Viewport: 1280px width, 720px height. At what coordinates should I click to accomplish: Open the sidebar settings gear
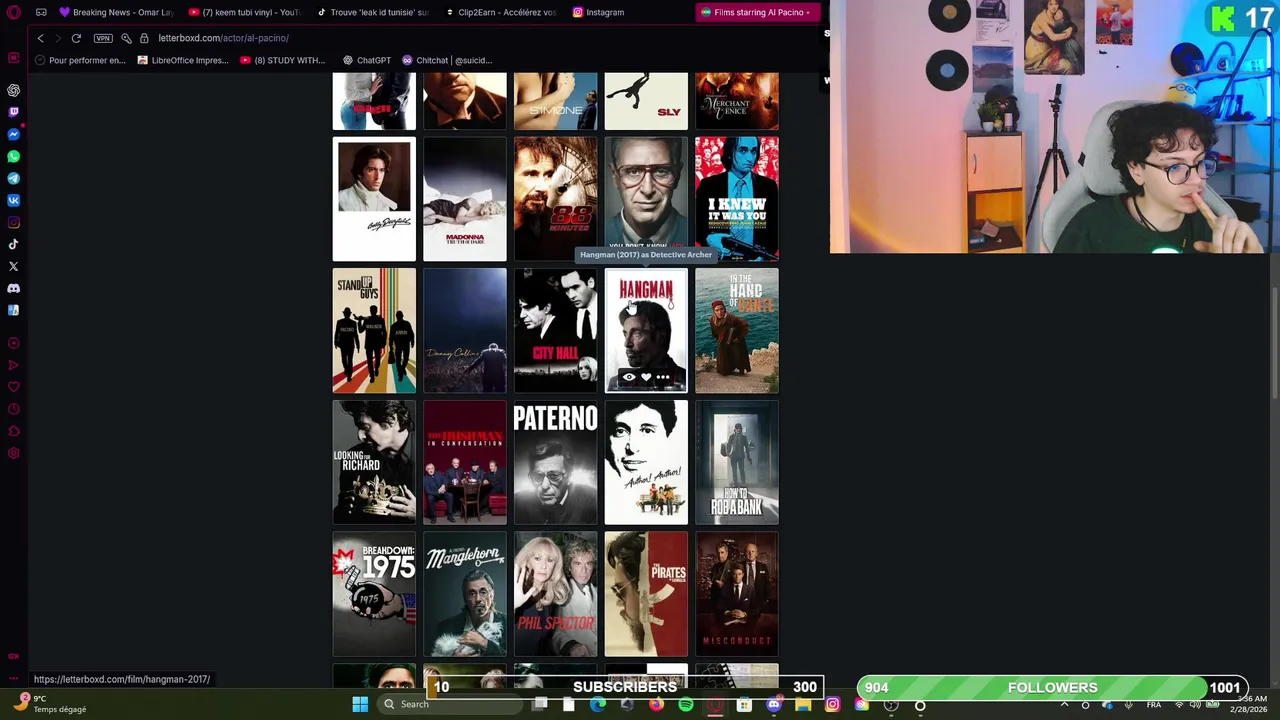point(13,453)
